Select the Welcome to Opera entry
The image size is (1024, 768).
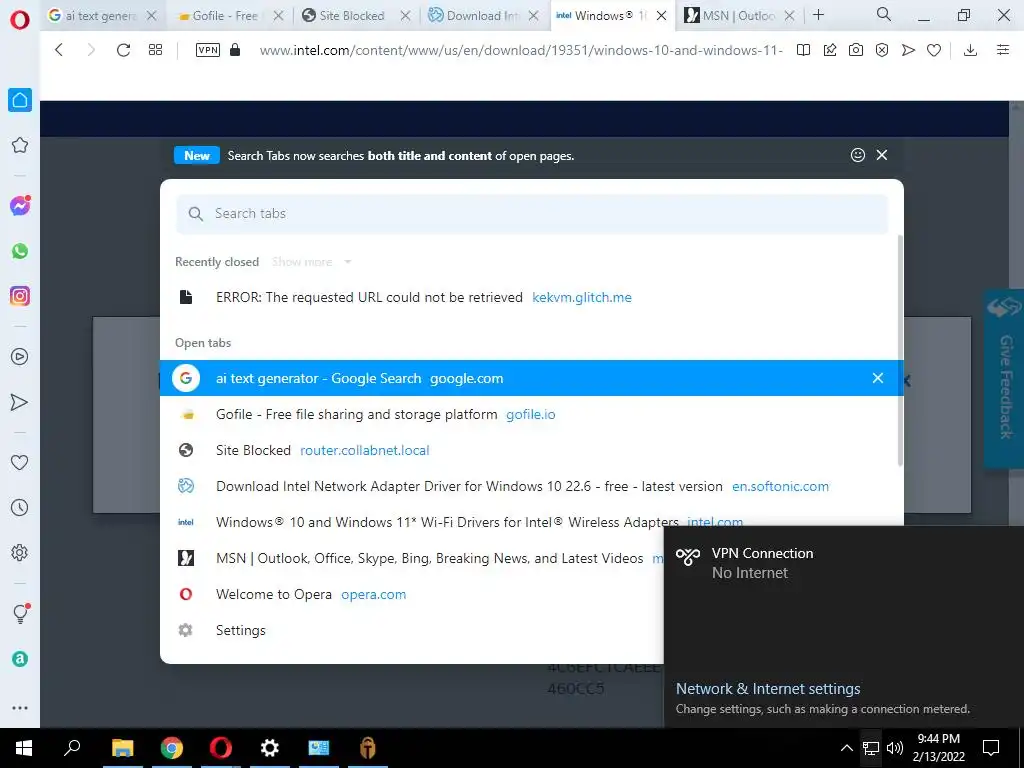(411, 594)
